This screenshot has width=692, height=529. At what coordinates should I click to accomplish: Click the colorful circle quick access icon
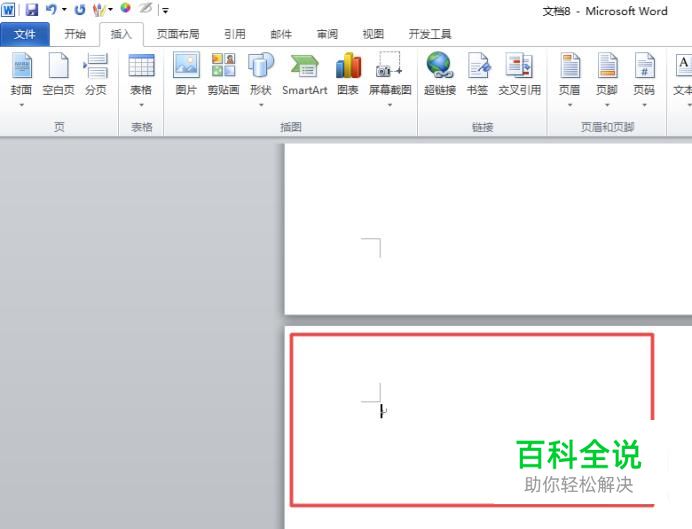[x=126, y=8]
